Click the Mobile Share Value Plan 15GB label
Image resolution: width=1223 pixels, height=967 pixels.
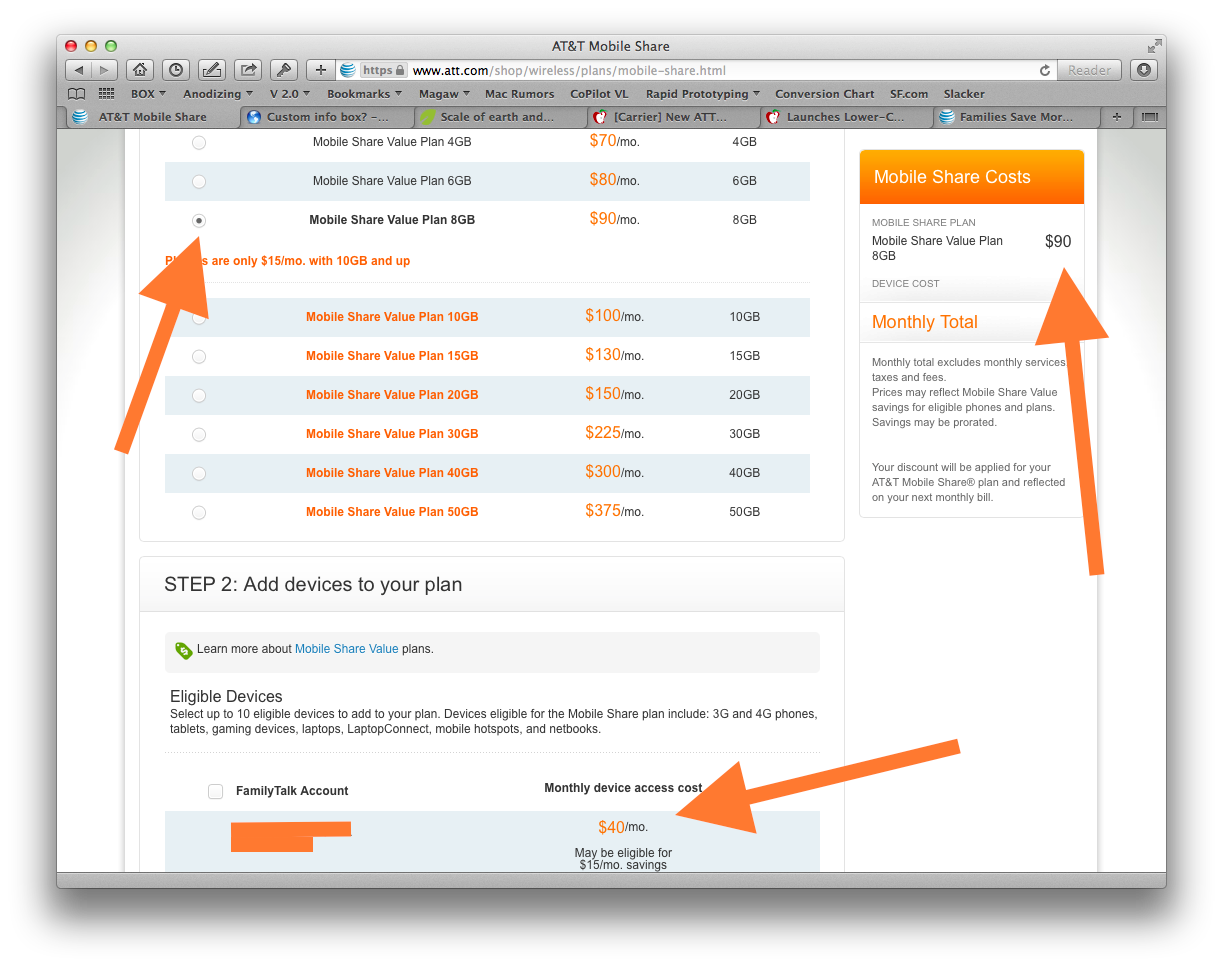392,356
